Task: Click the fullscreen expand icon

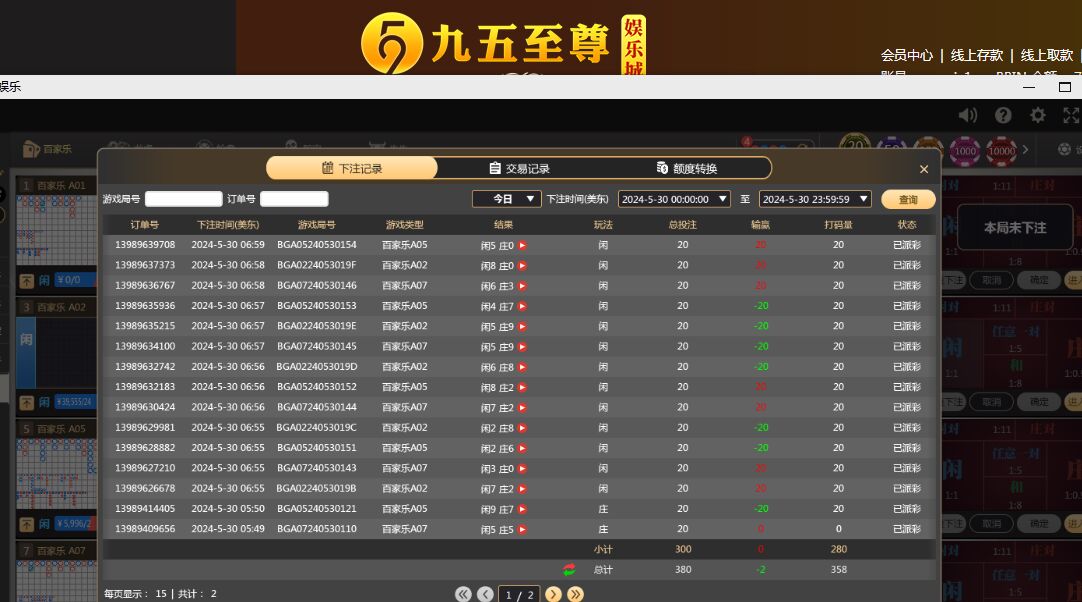Action: (1070, 116)
